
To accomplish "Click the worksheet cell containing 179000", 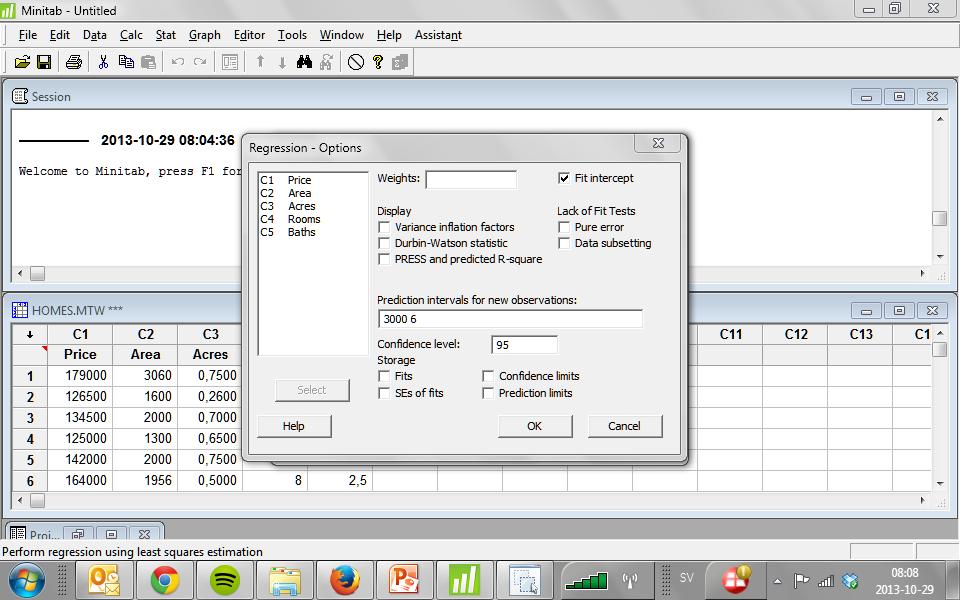I will coord(80,375).
